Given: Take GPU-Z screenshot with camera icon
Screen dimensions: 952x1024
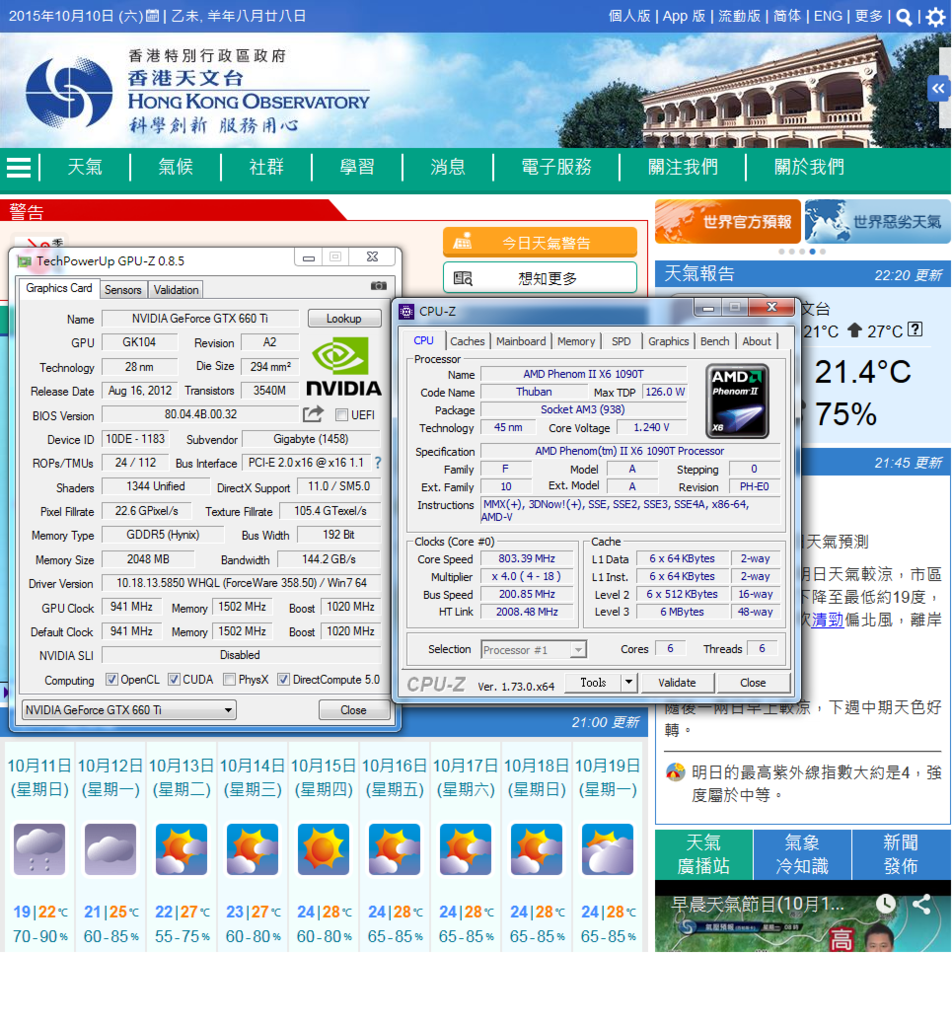Looking at the screenshot, I should click(x=379, y=285).
